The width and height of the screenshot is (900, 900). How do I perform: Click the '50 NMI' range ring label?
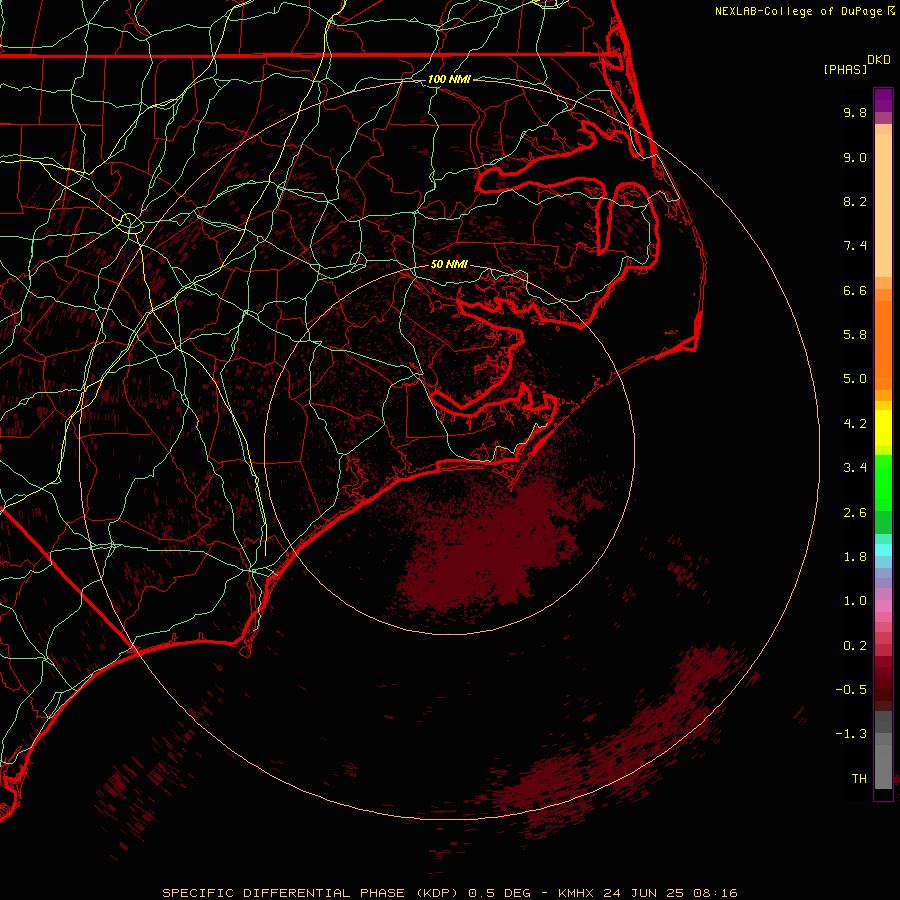449,264
